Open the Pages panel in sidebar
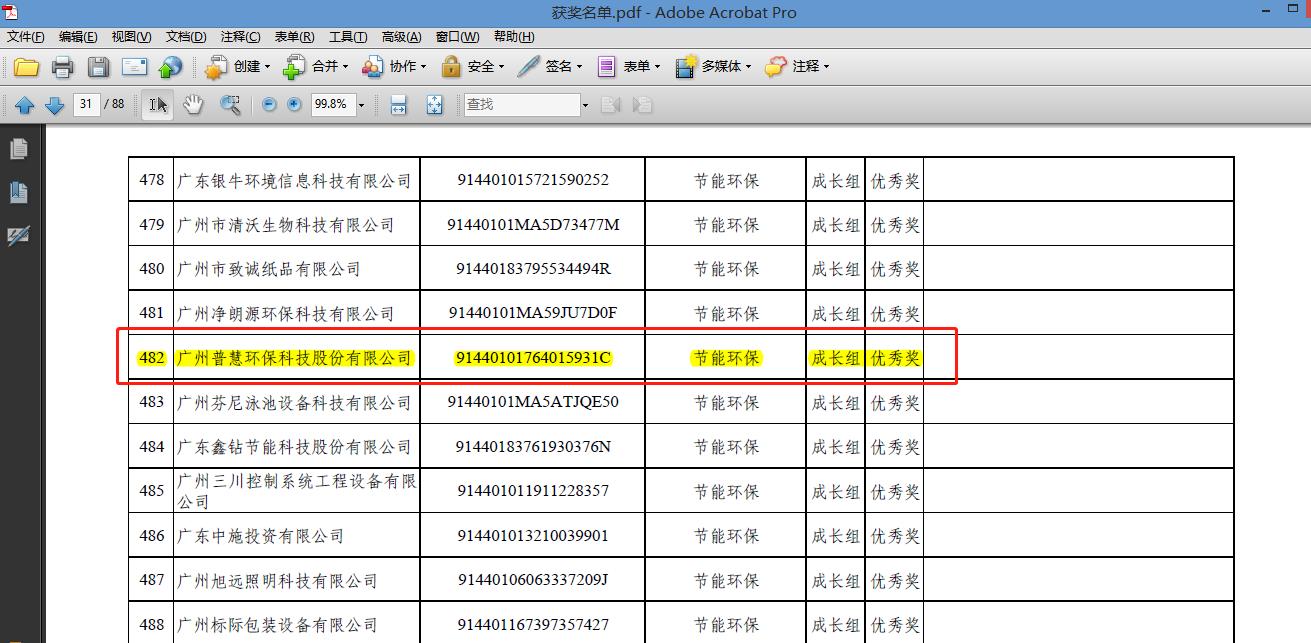The image size is (1311, 643). pyautogui.click(x=18, y=149)
